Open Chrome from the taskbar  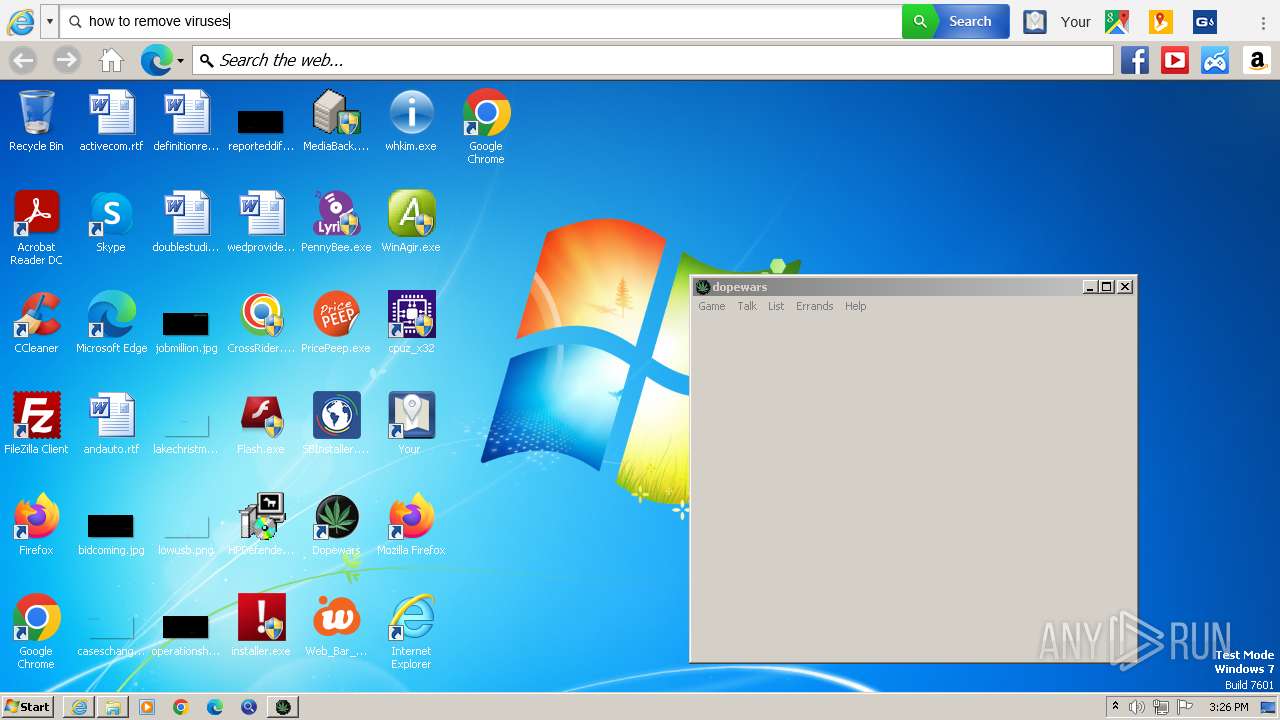pyautogui.click(x=181, y=707)
